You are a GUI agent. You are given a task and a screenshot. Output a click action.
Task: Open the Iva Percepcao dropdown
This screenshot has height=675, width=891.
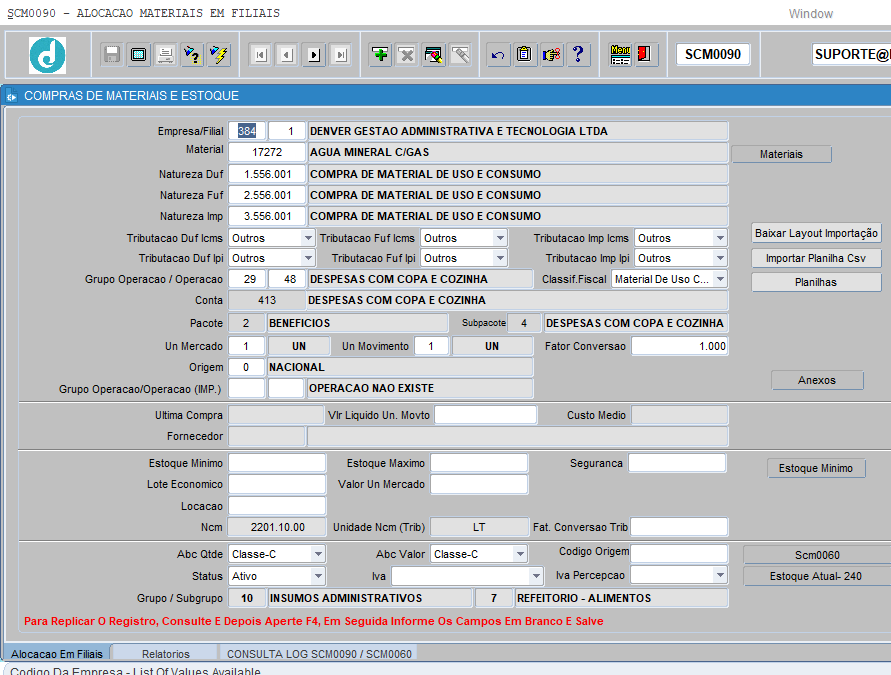click(x=720, y=575)
